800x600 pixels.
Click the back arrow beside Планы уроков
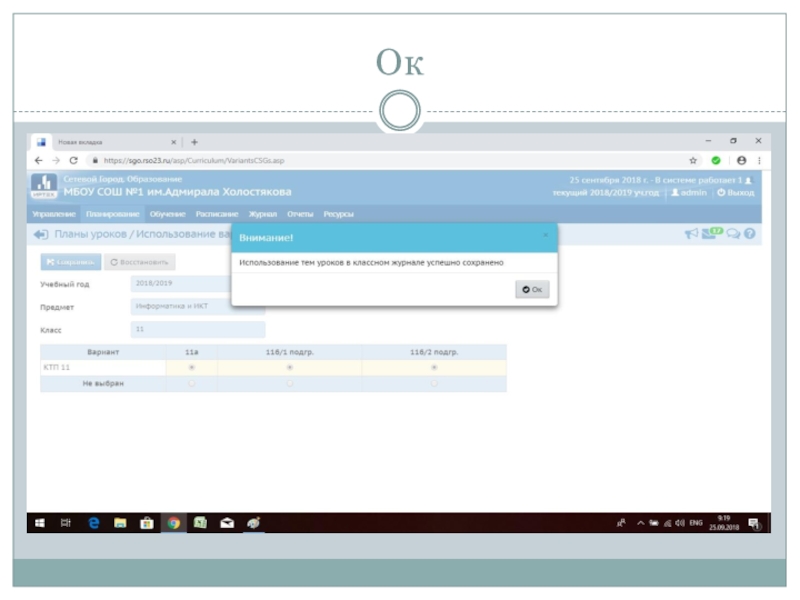click(41, 234)
